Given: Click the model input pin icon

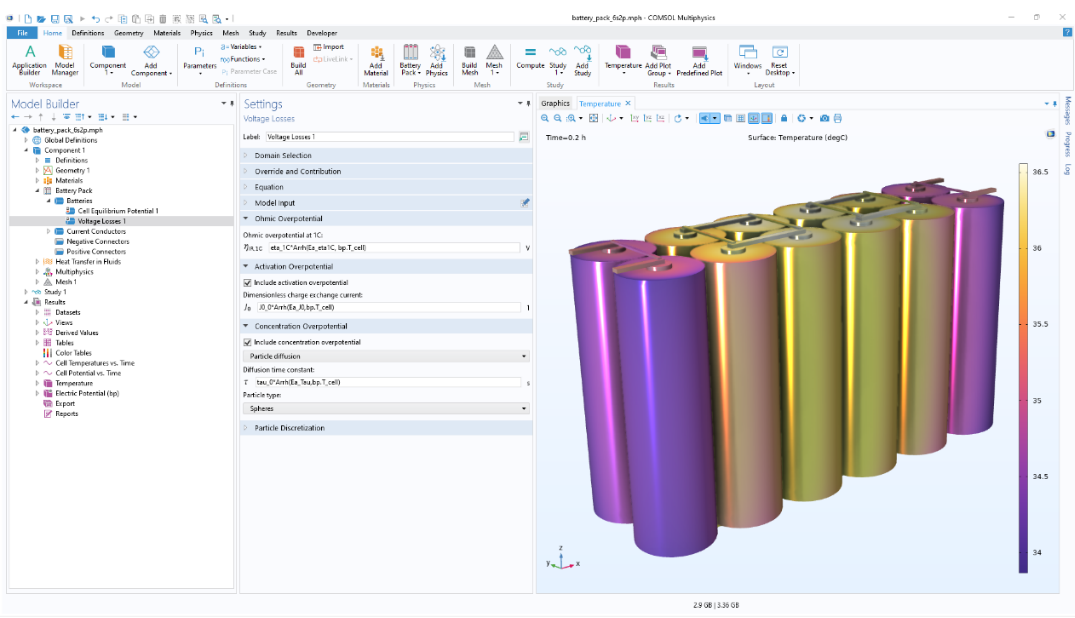Looking at the screenshot, I should tap(525, 203).
